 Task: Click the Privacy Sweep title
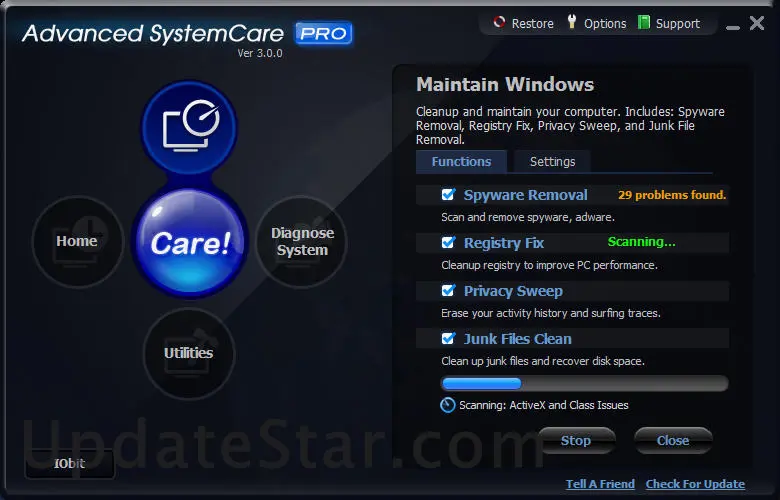[x=513, y=291]
